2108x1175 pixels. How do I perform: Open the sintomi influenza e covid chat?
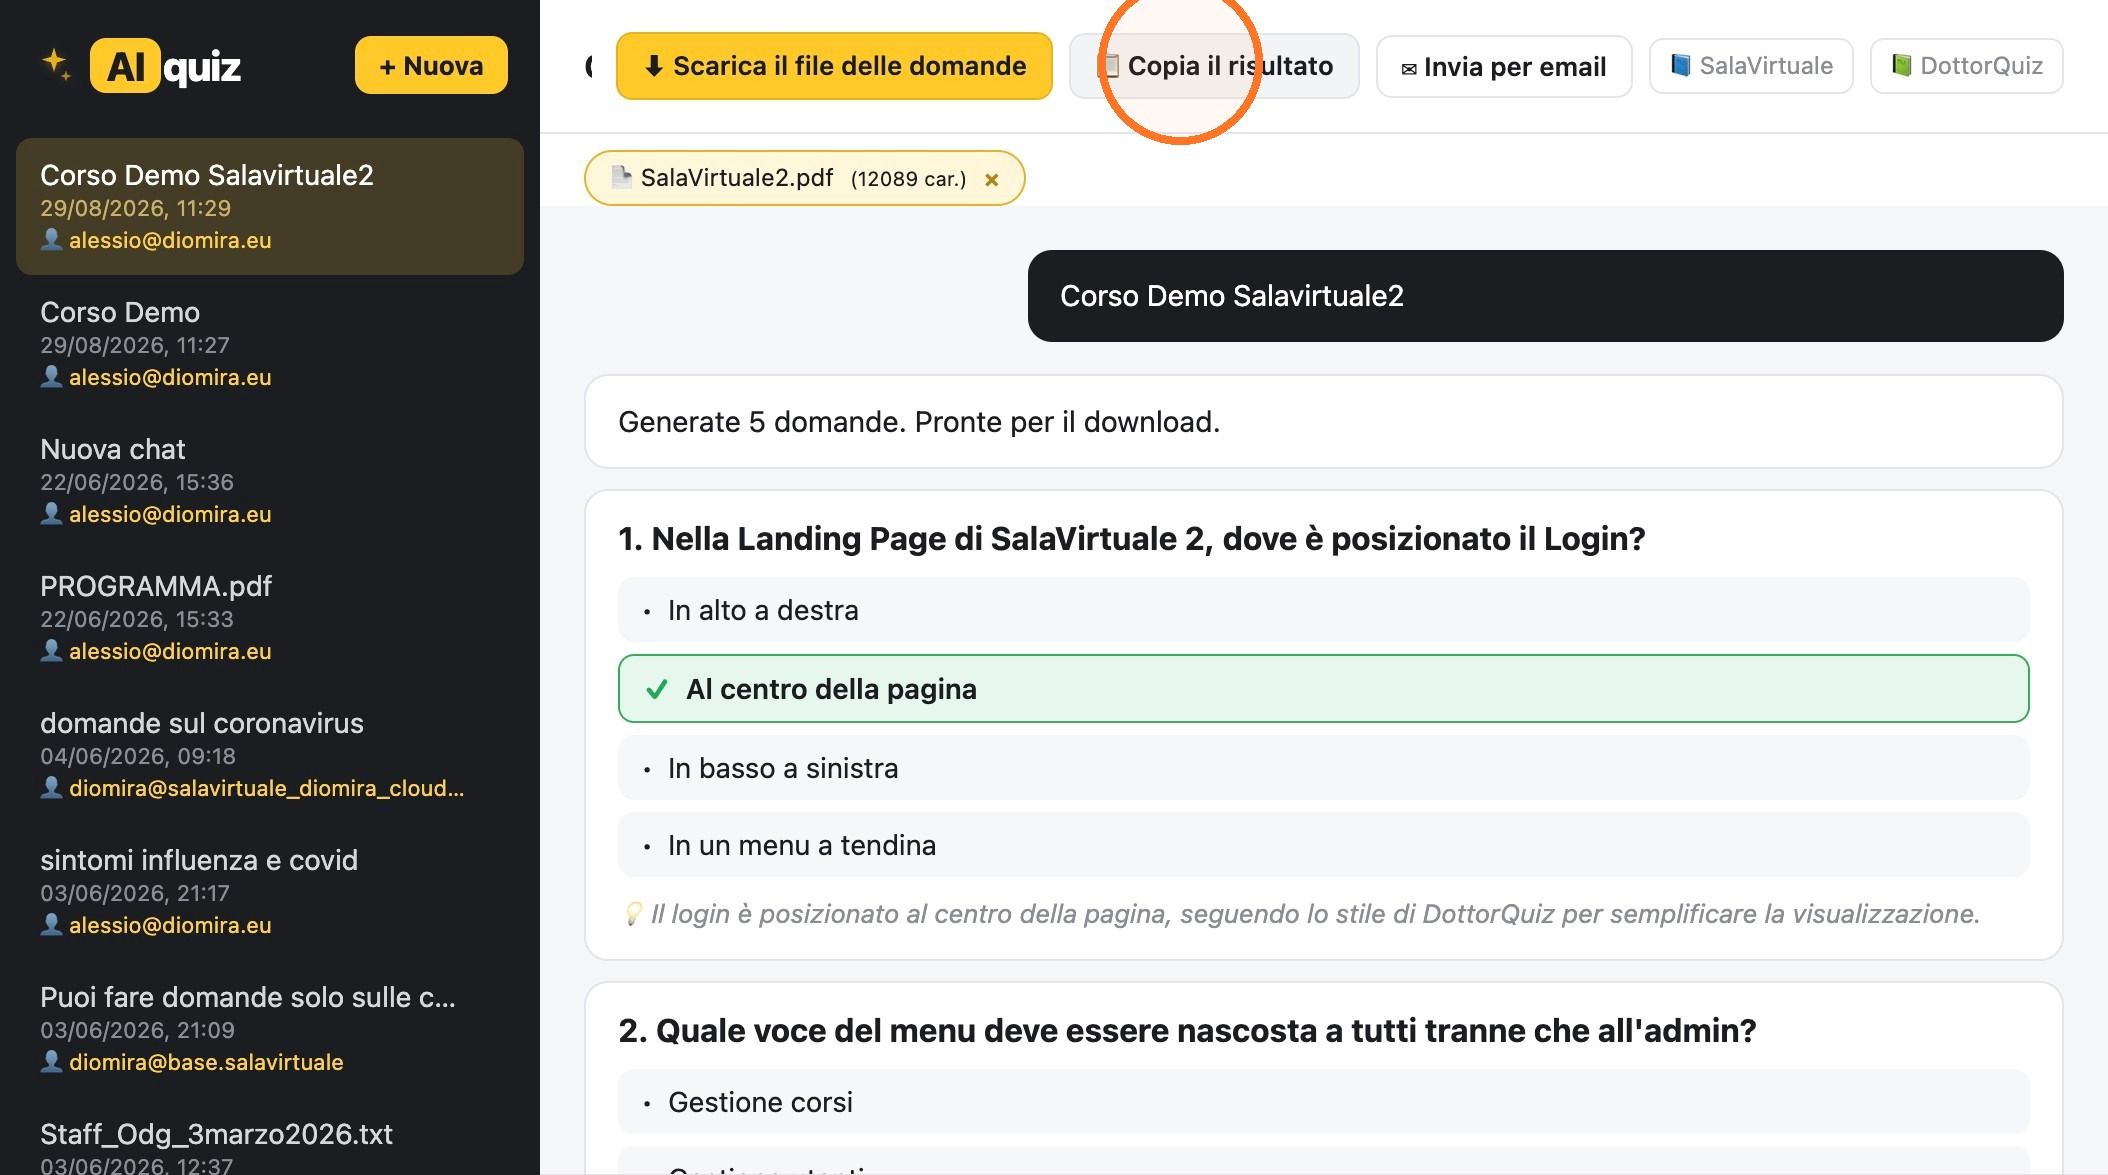click(x=270, y=891)
